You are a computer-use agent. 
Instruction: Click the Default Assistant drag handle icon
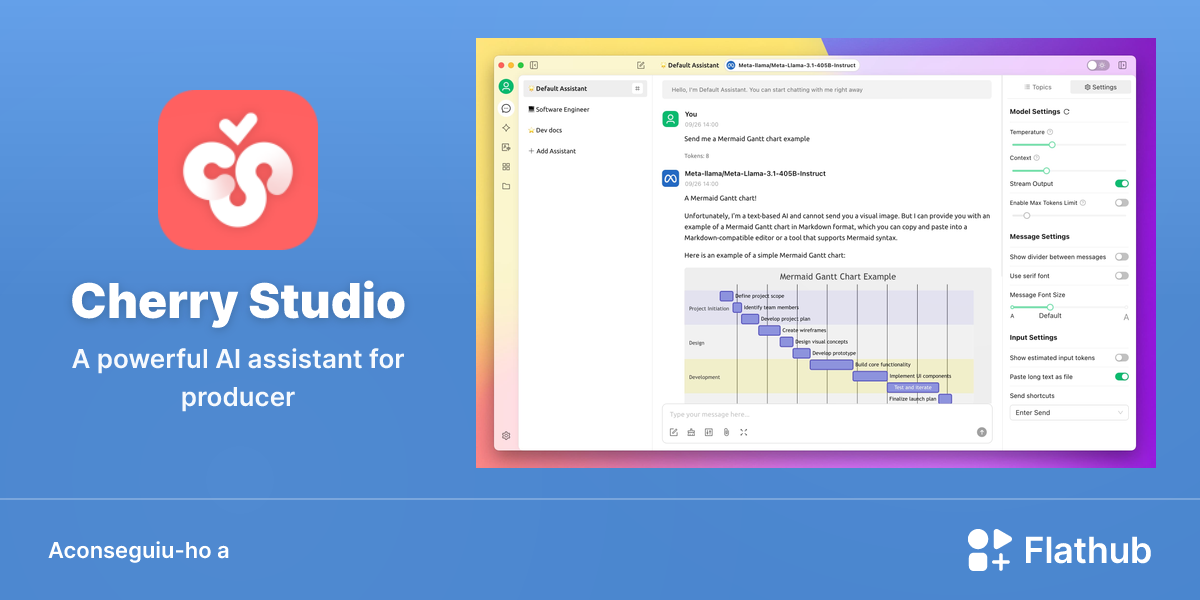click(x=637, y=88)
